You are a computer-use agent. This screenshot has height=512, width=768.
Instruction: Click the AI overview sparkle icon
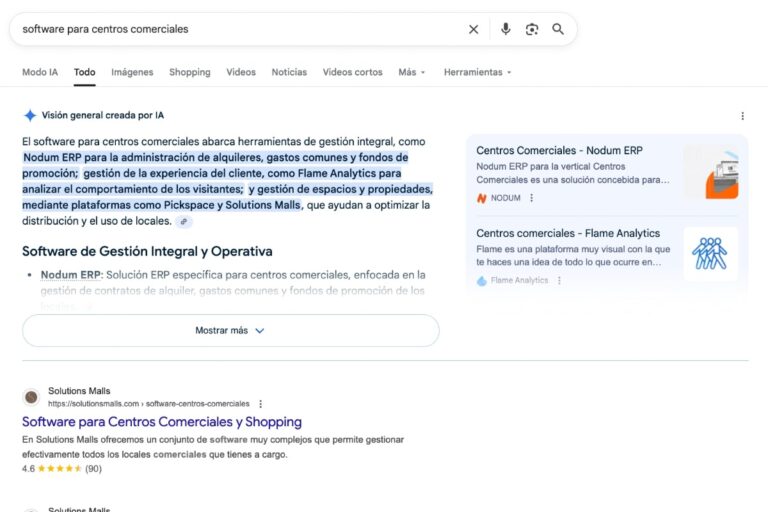click(30, 115)
